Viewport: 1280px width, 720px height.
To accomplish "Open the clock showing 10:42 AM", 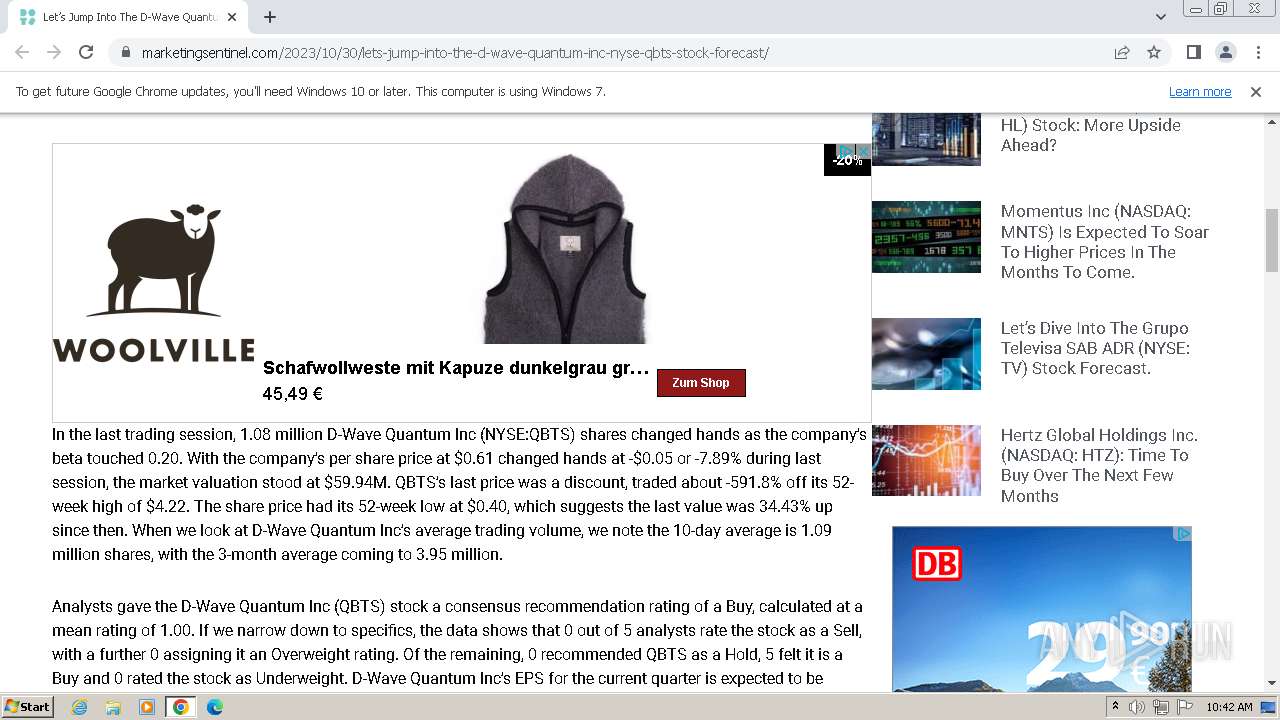I will point(1229,707).
